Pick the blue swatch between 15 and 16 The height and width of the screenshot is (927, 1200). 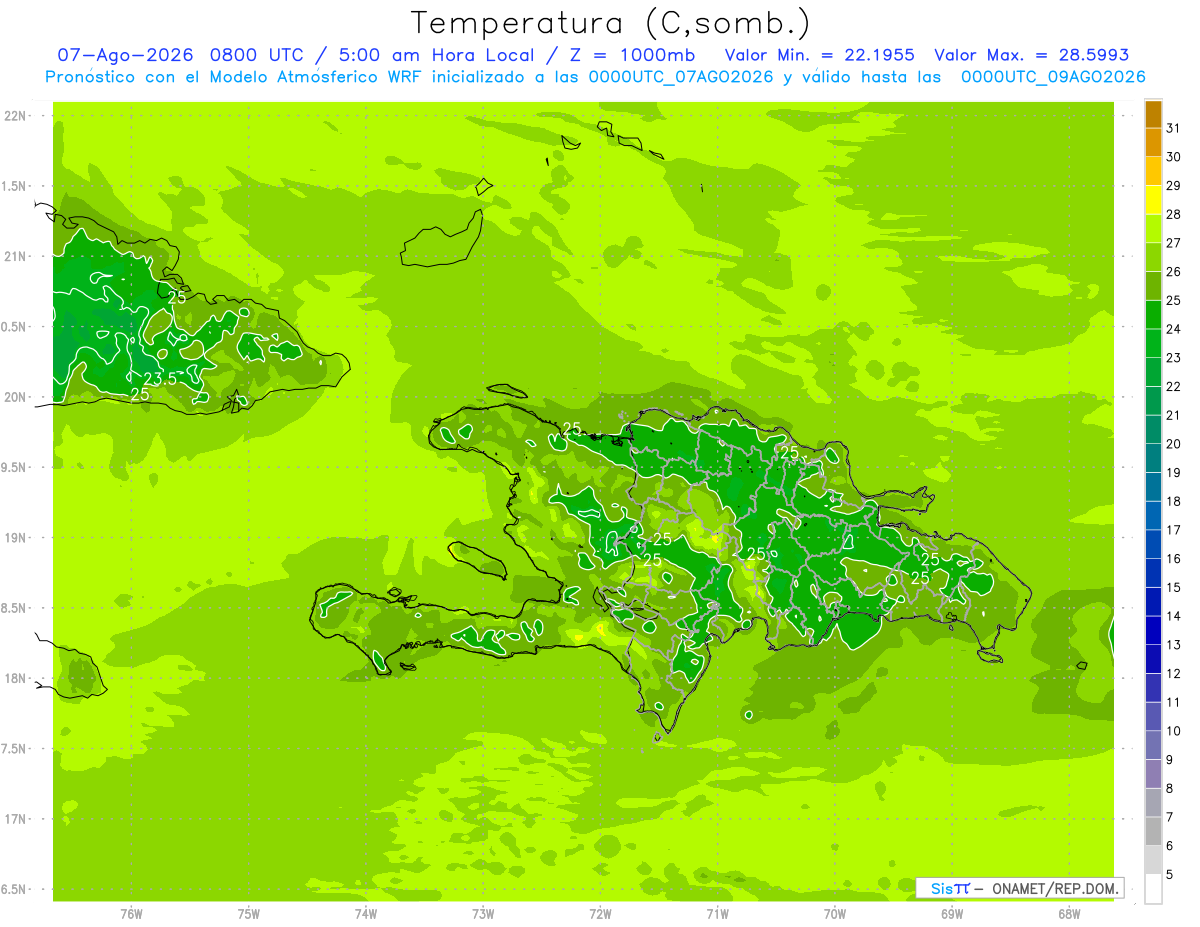(x=1153, y=573)
